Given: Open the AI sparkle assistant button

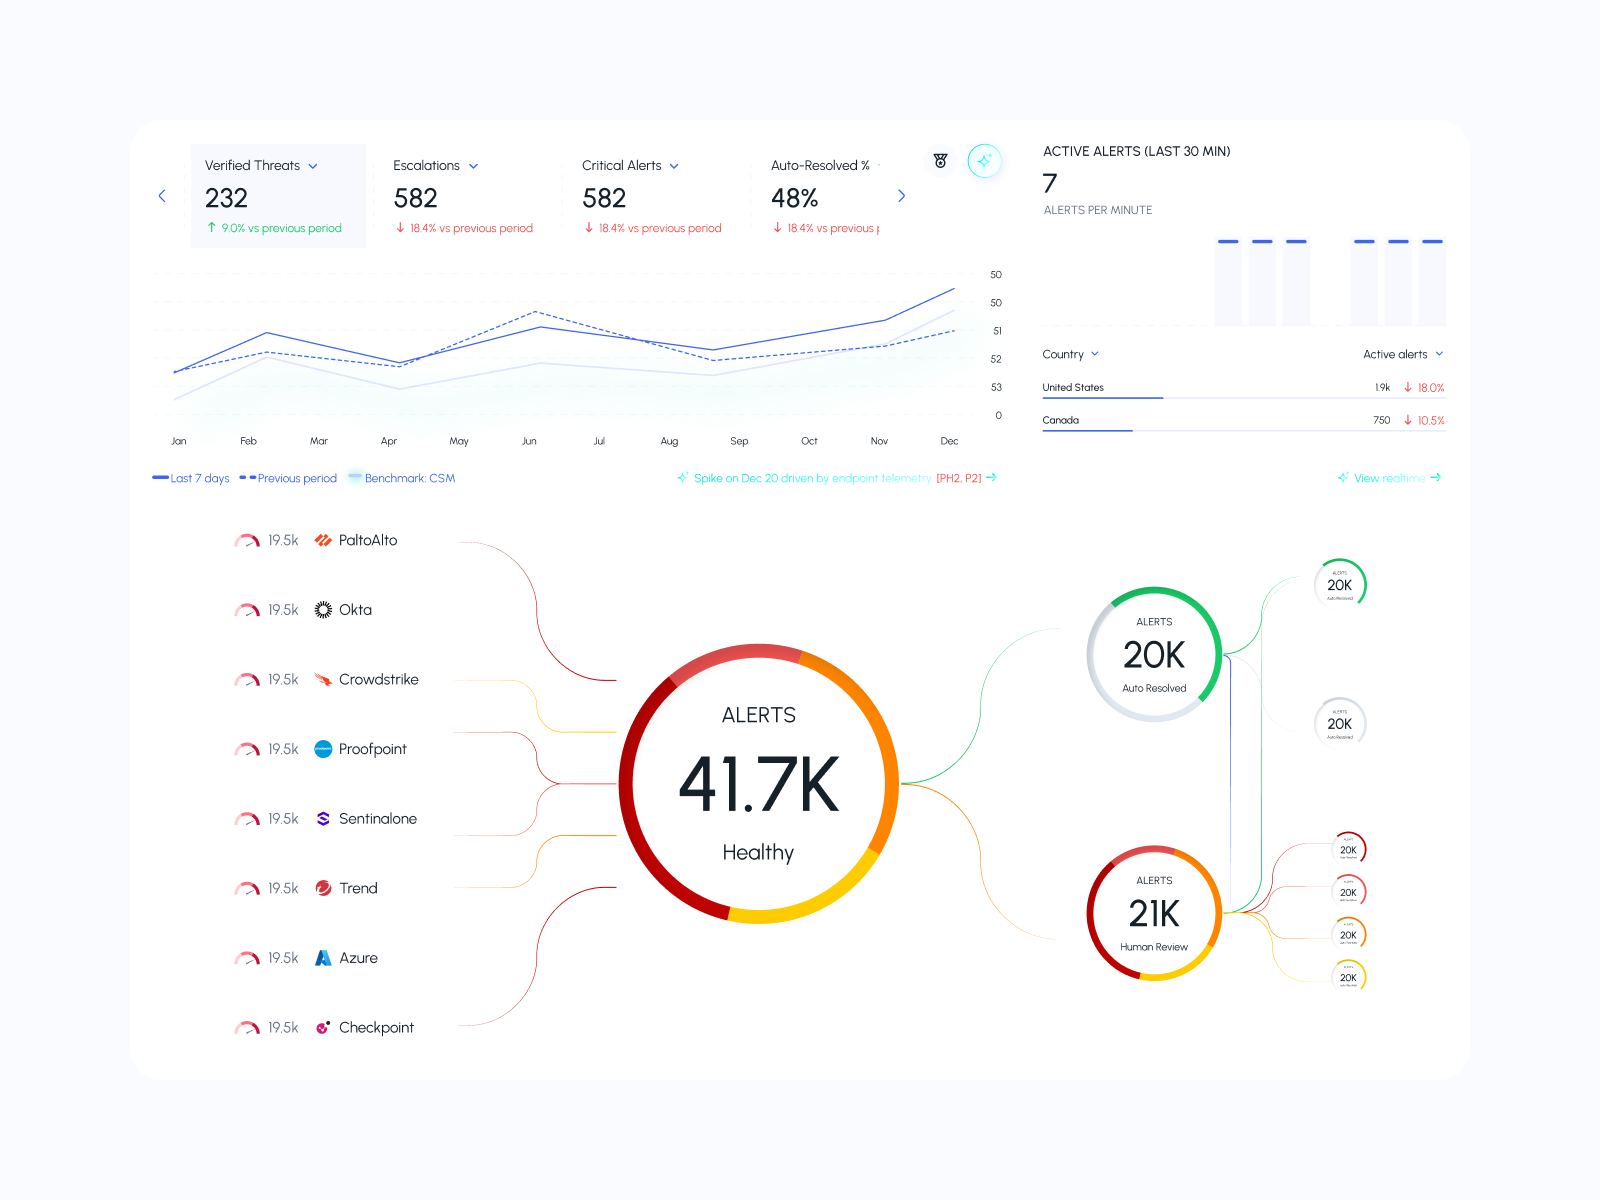Looking at the screenshot, I should pyautogui.click(x=984, y=161).
